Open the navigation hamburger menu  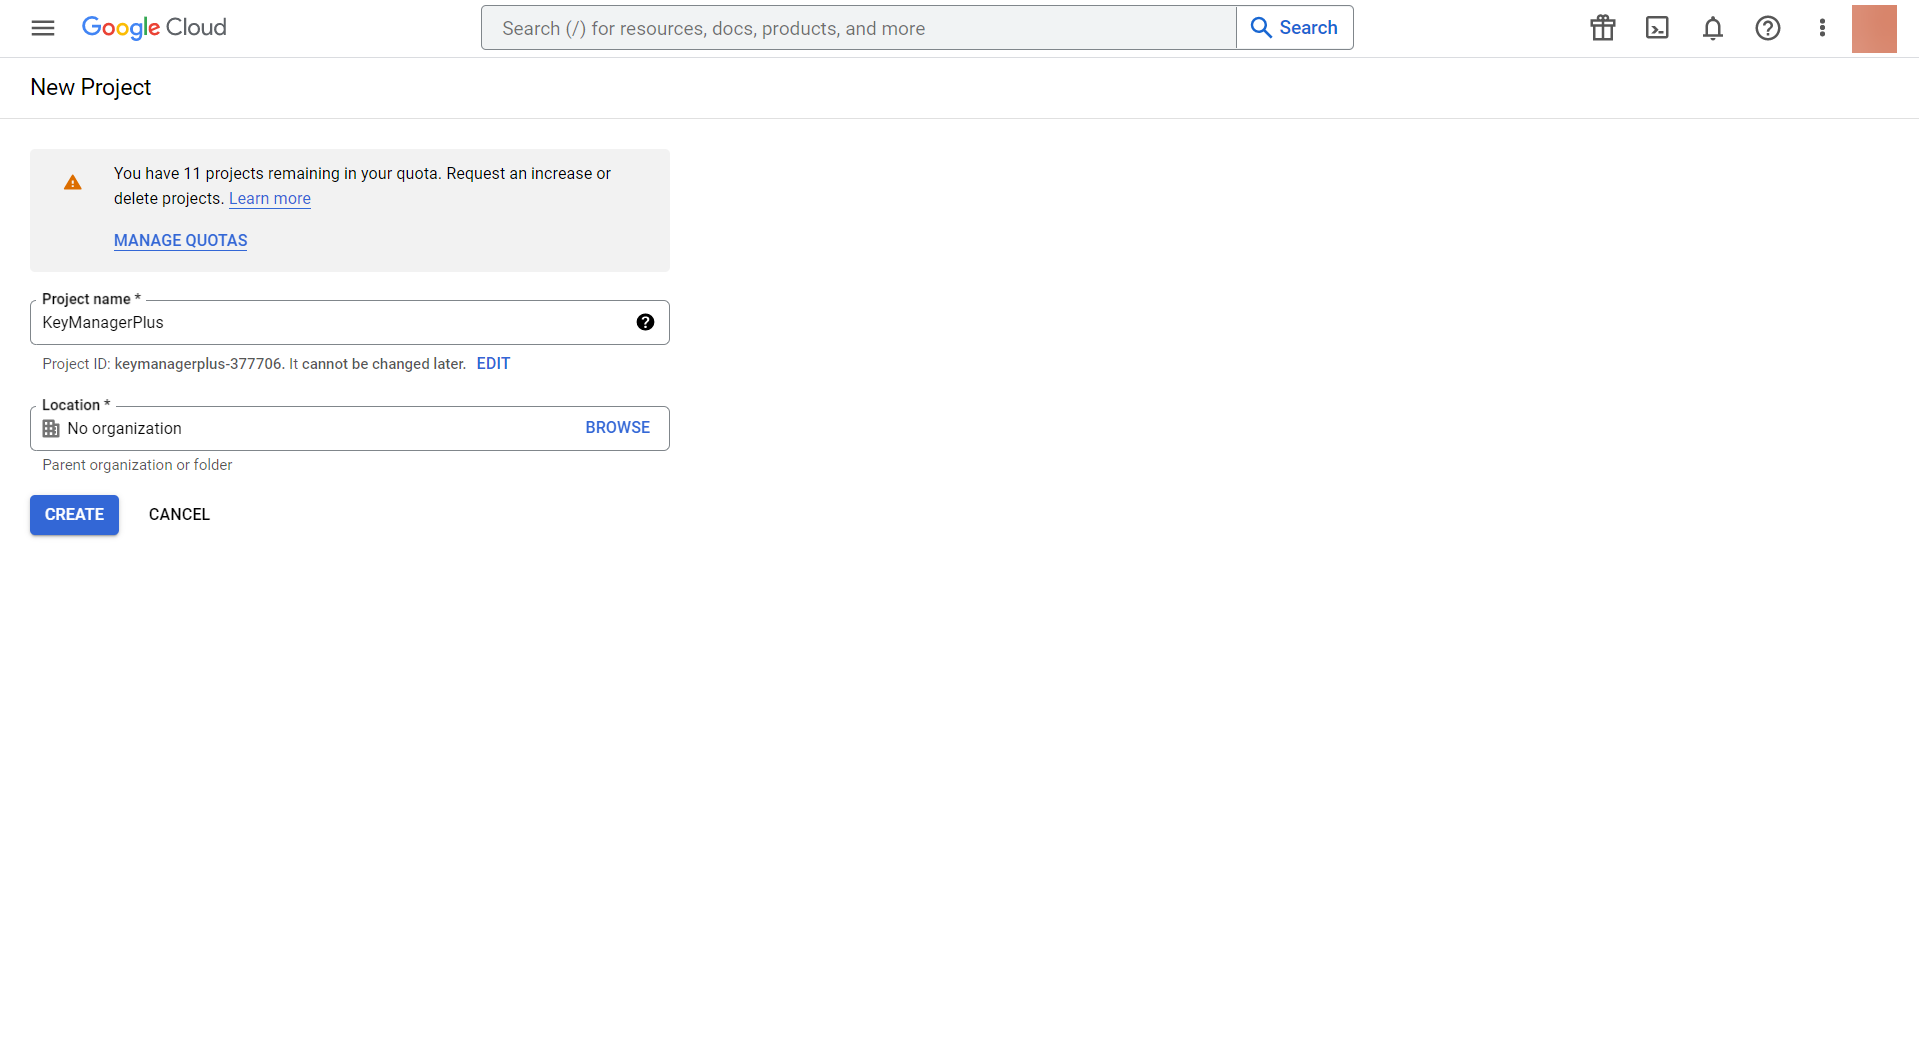[42, 28]
